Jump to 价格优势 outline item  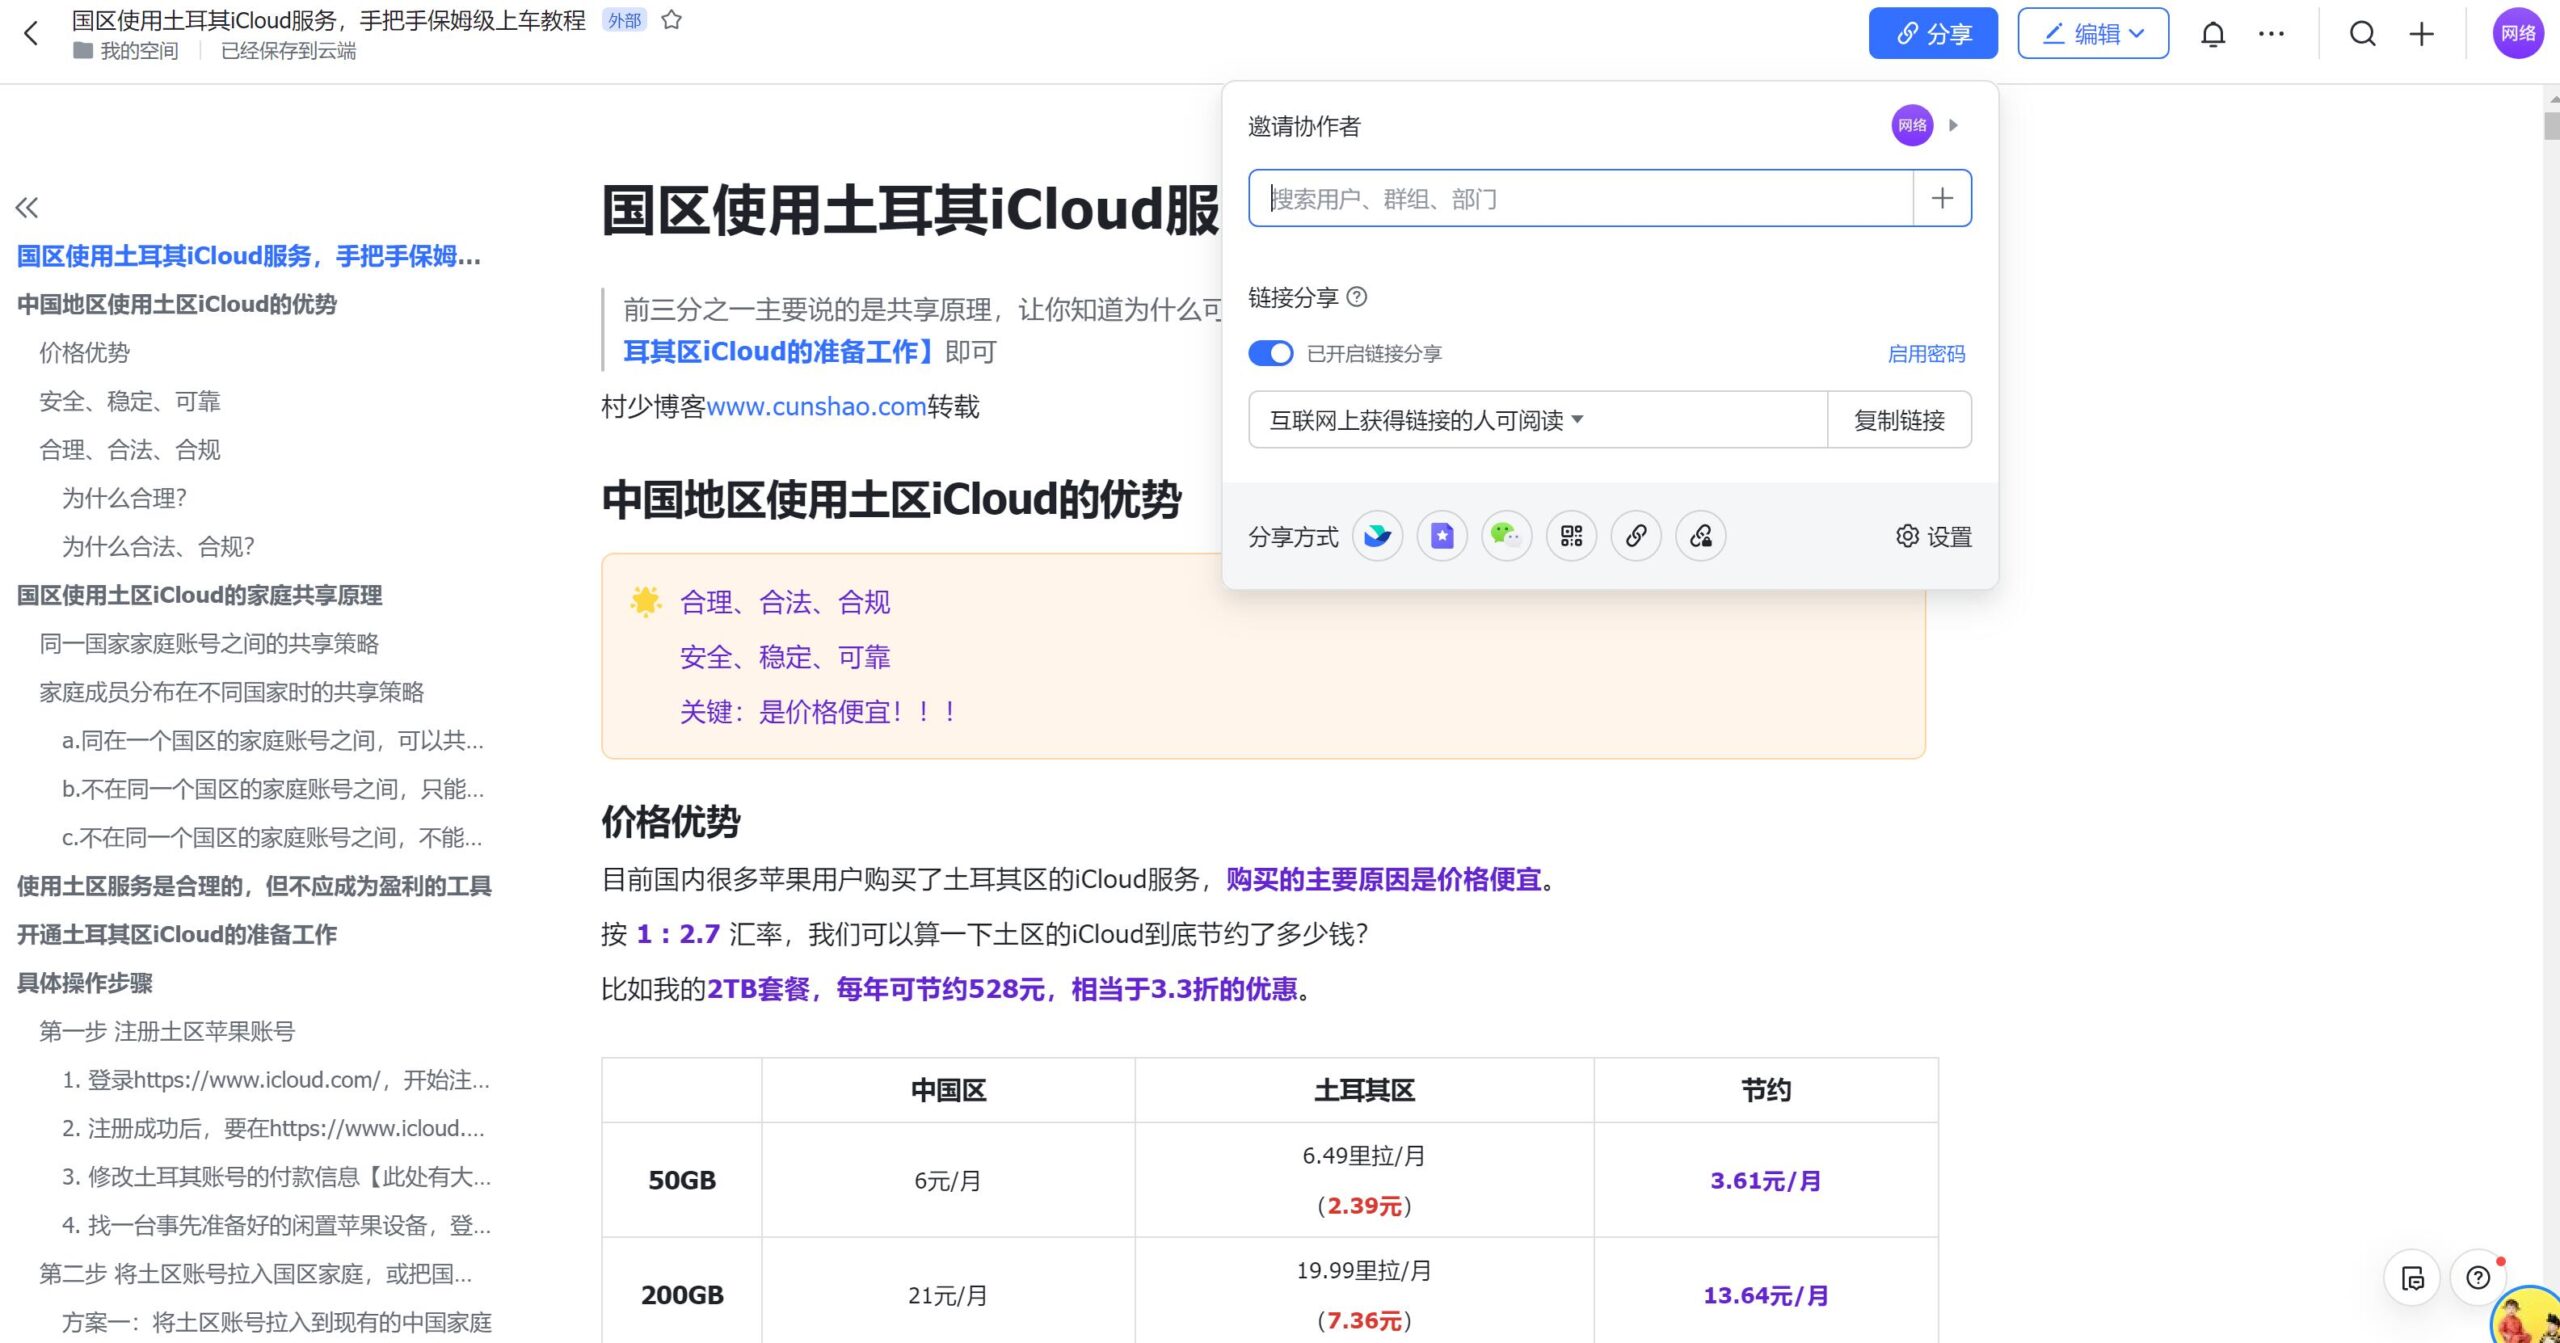coord(84,352)
